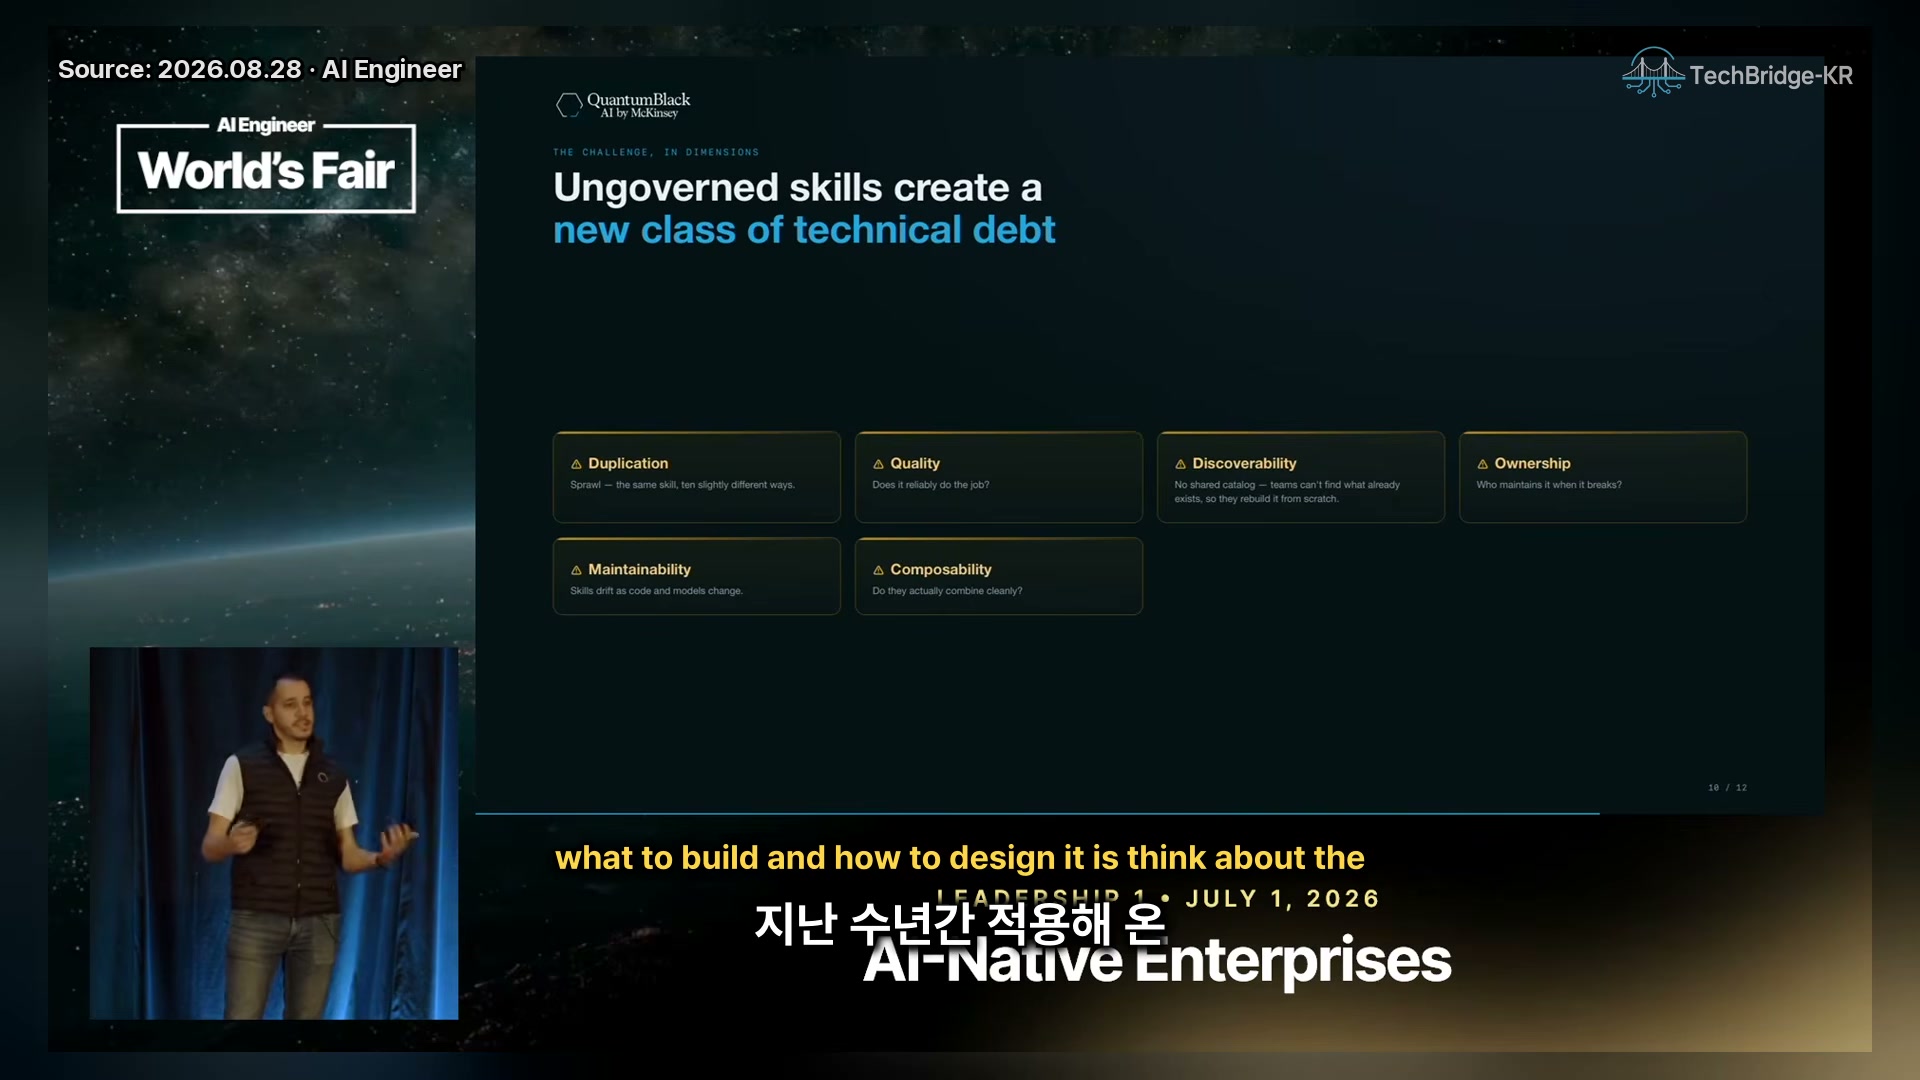This screenshot has width=1920, height=1080.
Task: Click the 'Source: 2026.08.28 · AI Engineer' caption
Action: pos(260,69)
